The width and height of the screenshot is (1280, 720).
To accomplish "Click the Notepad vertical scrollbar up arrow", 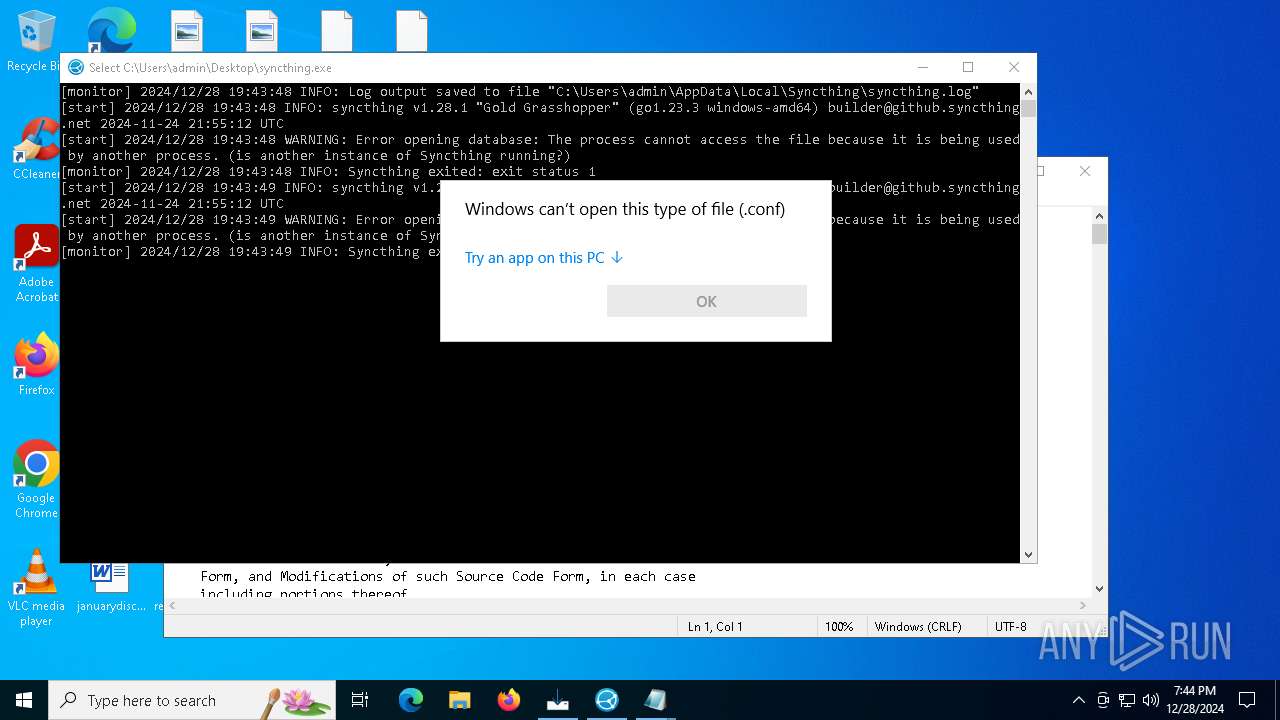I will coord(1099,214).
